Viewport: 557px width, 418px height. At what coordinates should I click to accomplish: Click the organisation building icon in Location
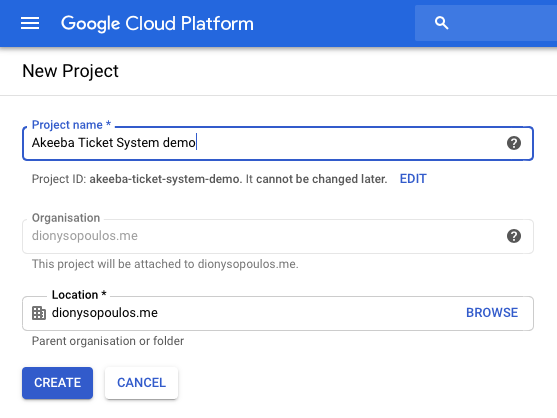tap(39, 313)
